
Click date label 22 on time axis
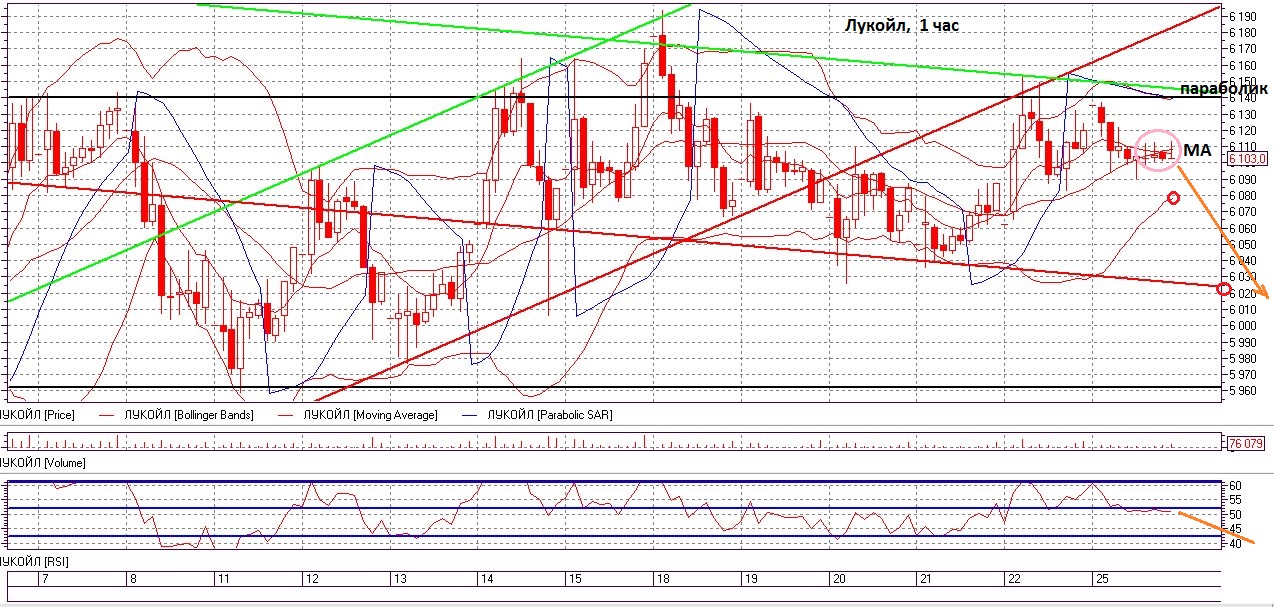(1013, 580)
